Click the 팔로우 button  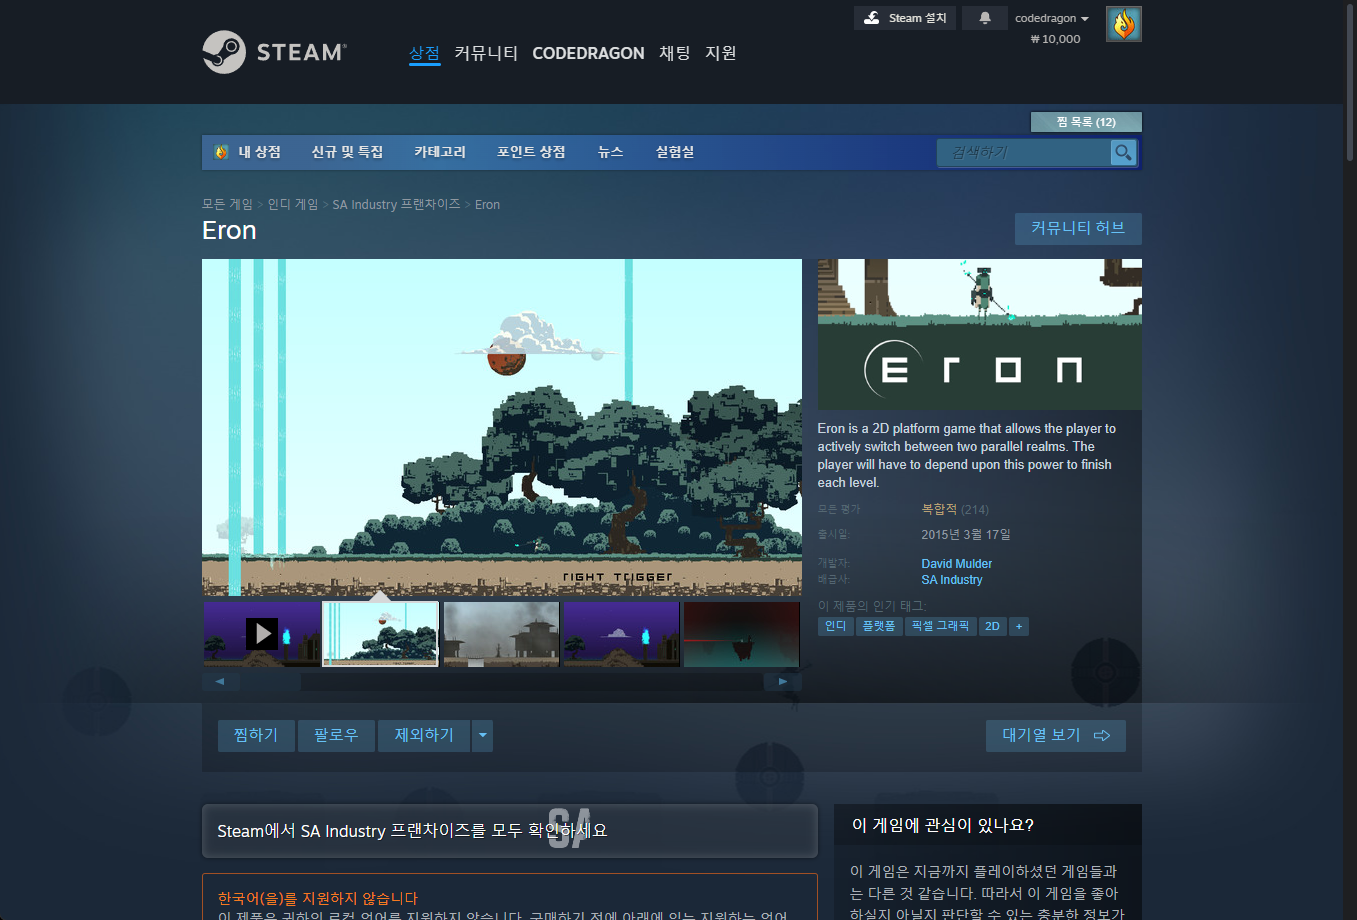pyautogui.click(x=336, y=735)
